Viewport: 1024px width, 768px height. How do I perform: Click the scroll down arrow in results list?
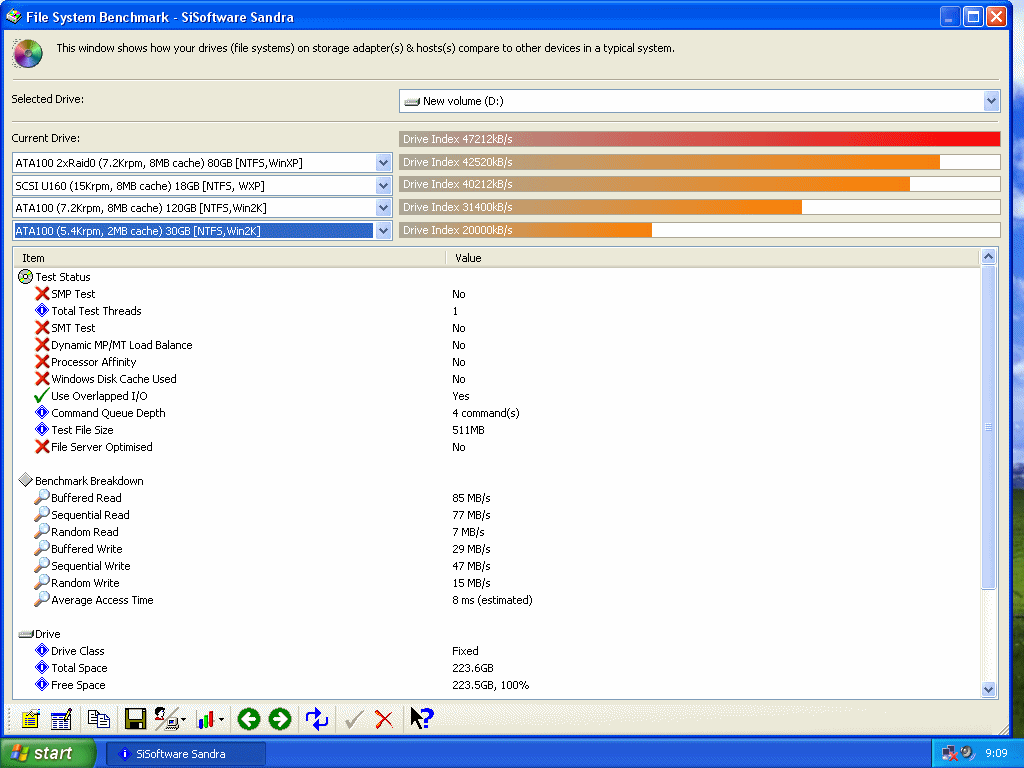pyautogui.click(x=989, y=689)
